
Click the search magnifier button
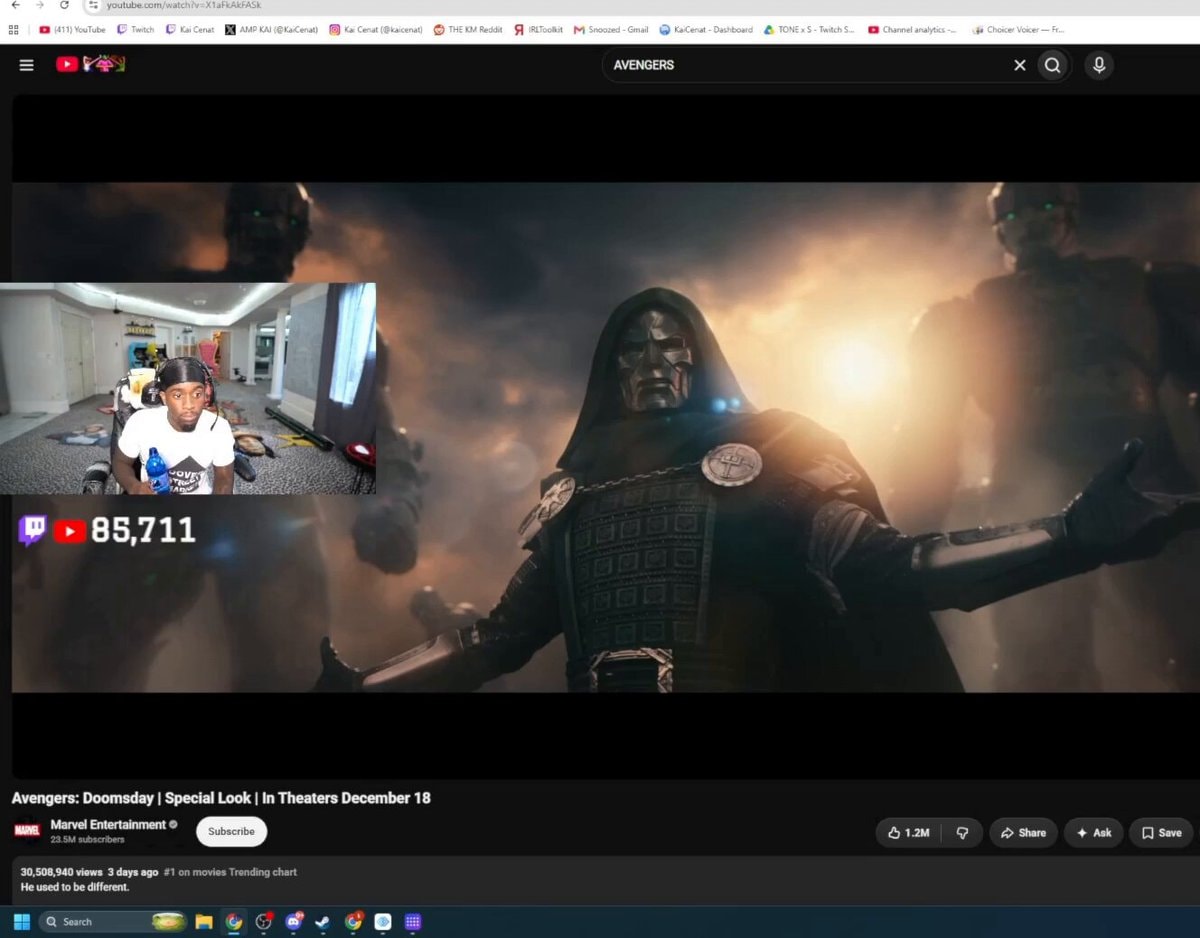click(x=1053, y=65)
